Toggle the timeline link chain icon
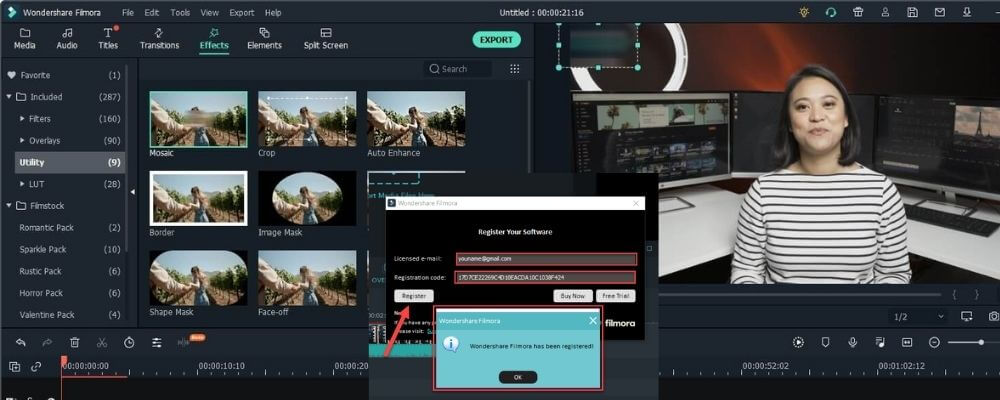The height and width of the screenshot is (400, 1000). click(36, 367)
